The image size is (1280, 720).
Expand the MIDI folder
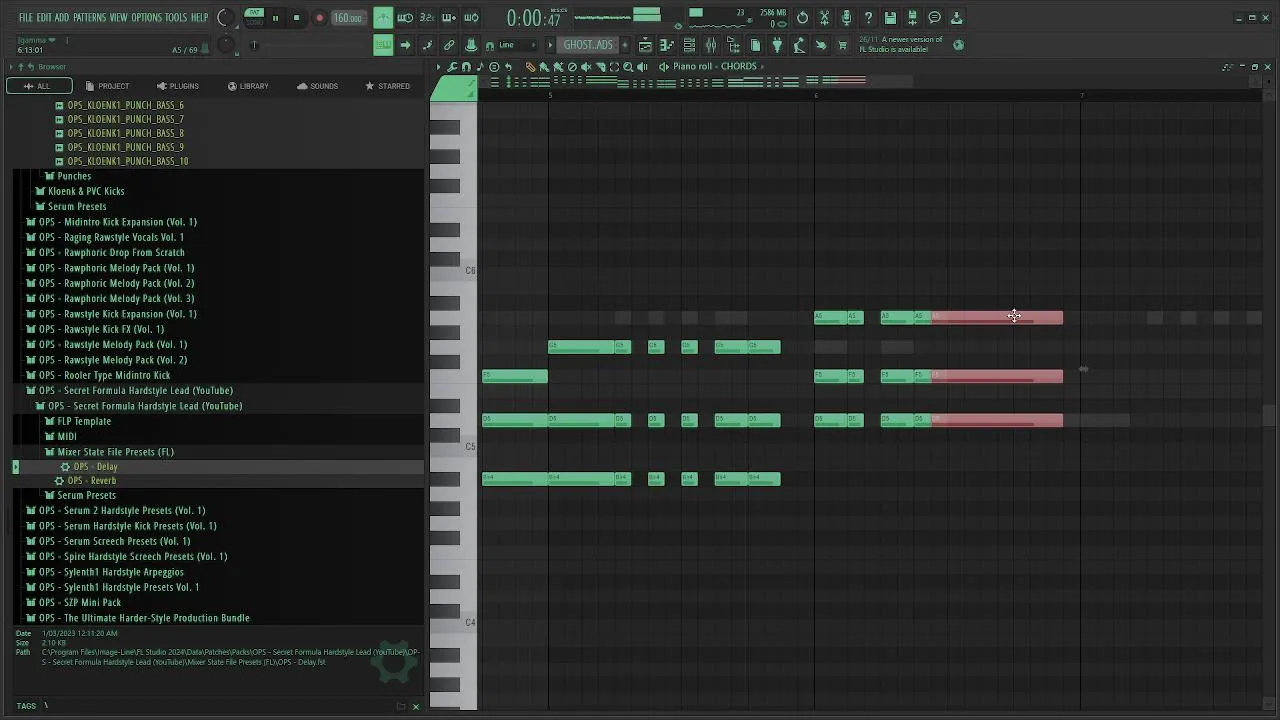pos(66,436)
